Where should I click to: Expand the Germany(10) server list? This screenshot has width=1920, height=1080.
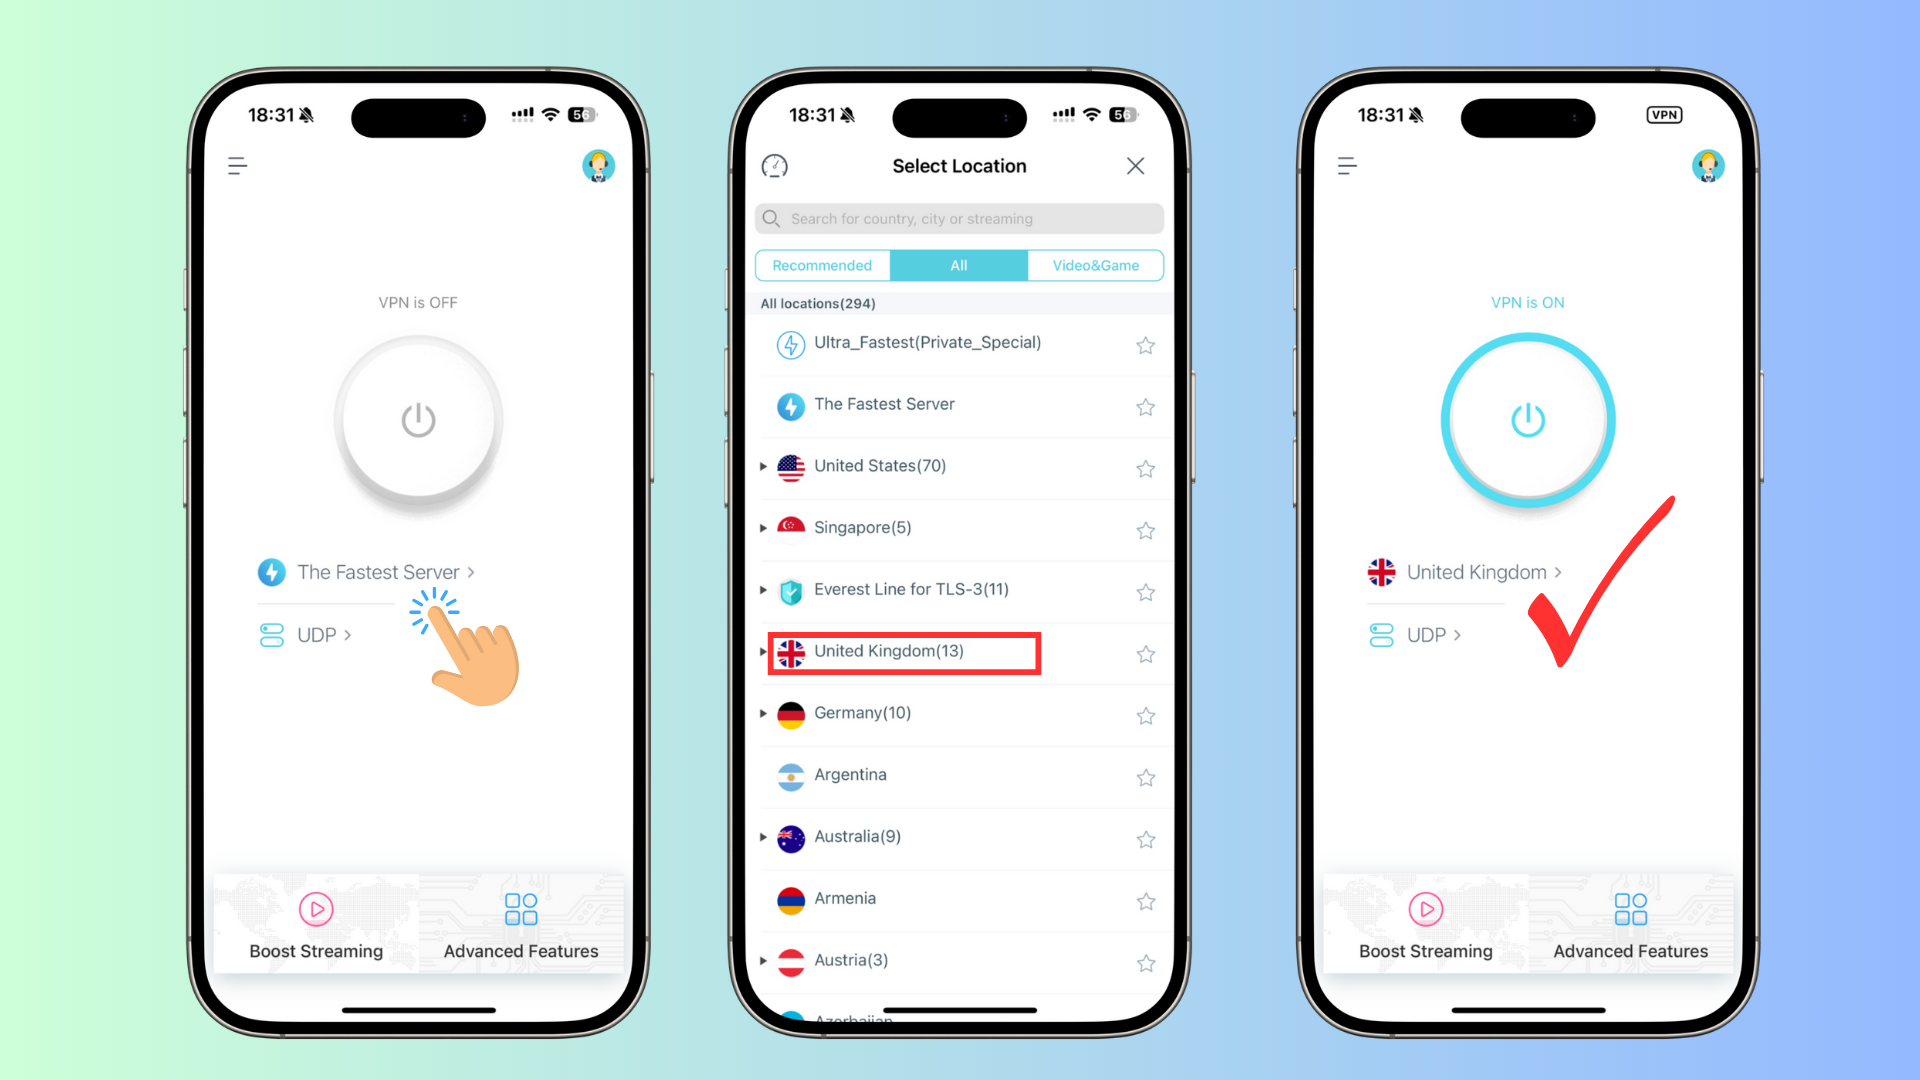(764, 712)
